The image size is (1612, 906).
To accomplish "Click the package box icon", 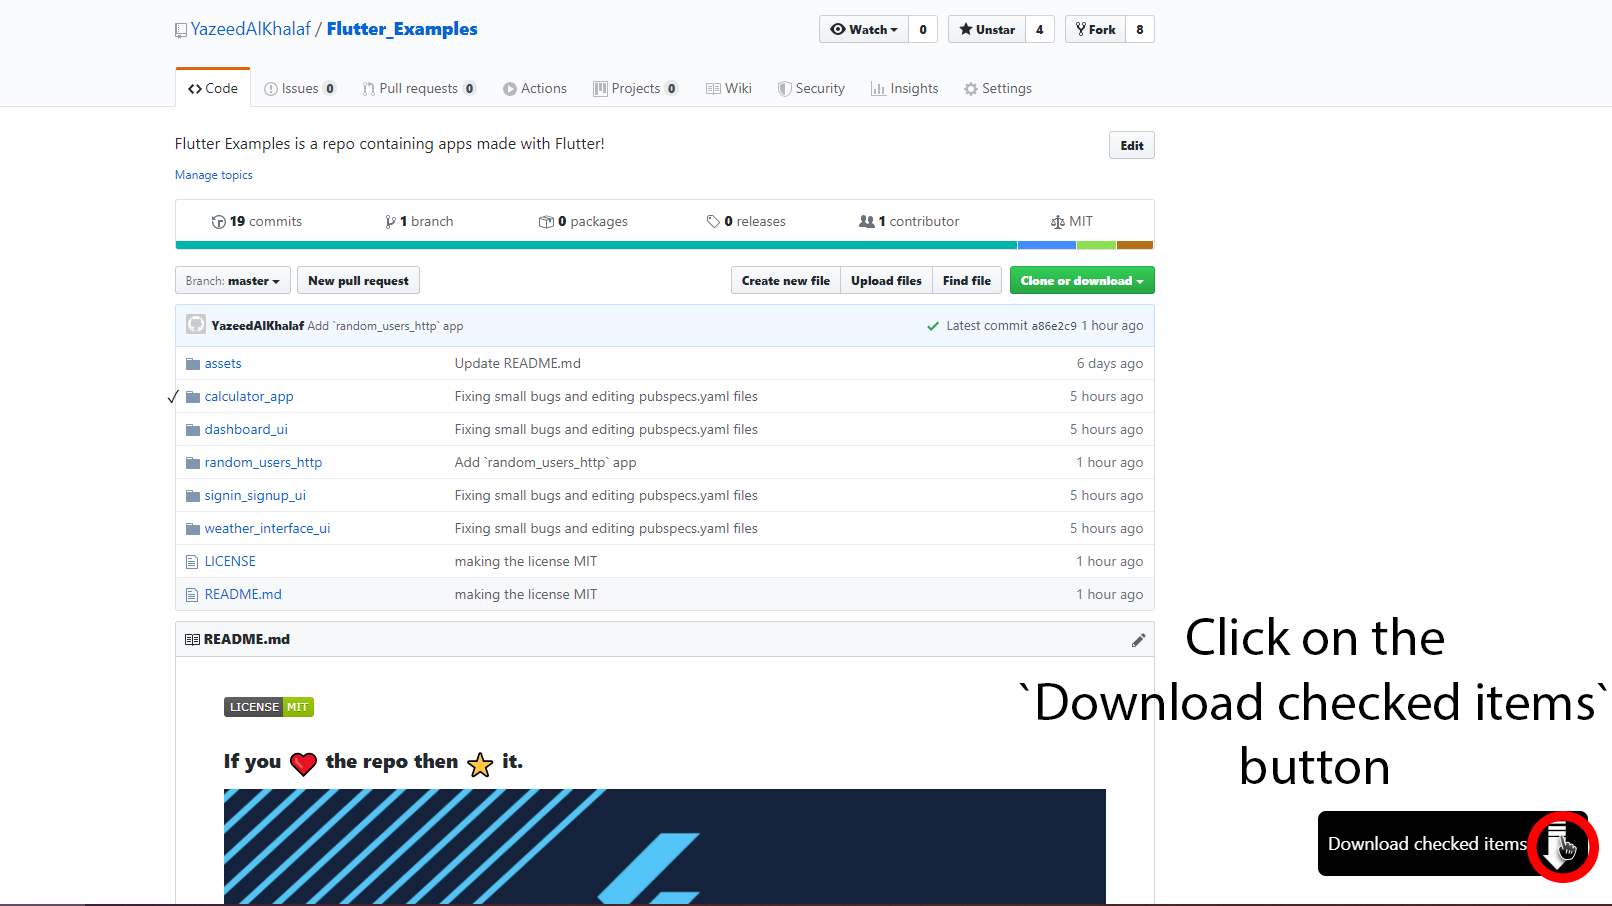I will [x=546, y=222].
